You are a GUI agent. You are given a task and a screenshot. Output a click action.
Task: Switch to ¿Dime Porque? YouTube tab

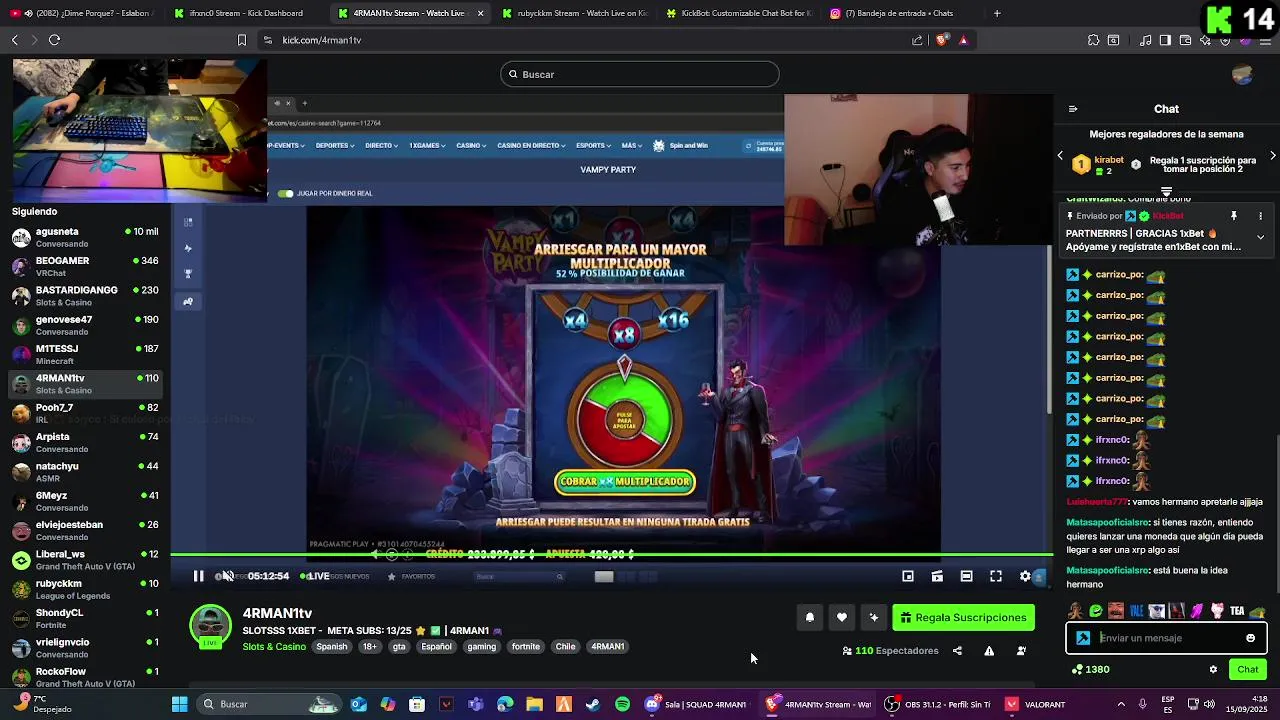click(x=80, y=13)
